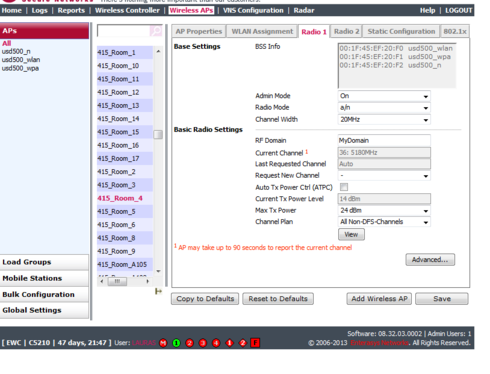Open the Static Configuration tab
Image resolution: width=490 pixels, height=374 pixels.
(x=401, y=31)
